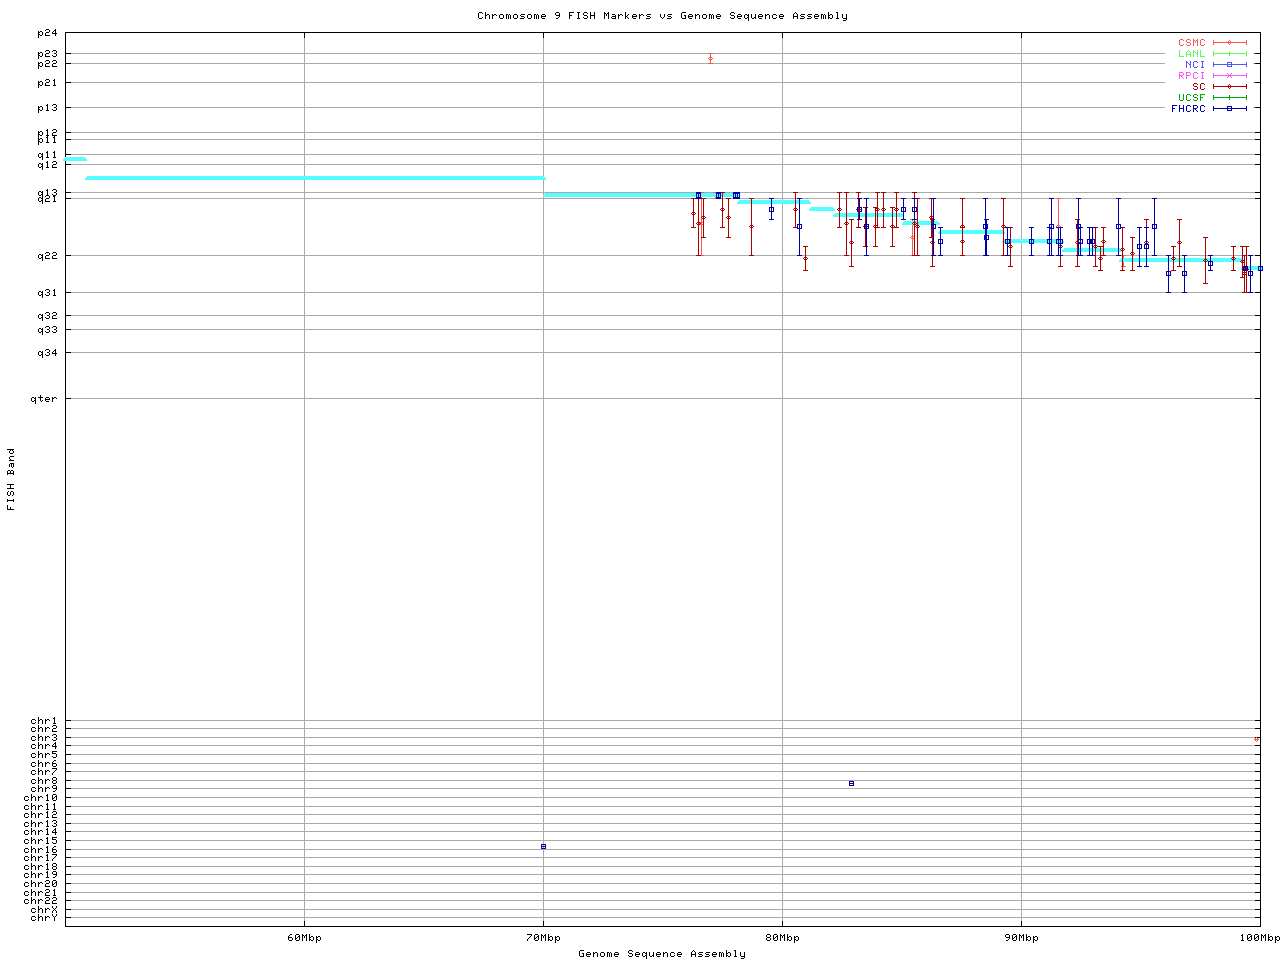The height and width of the screenshot is (960, 1280).
Task: Click the "FISH Band" y-axis title
Action: click(11, 479)
